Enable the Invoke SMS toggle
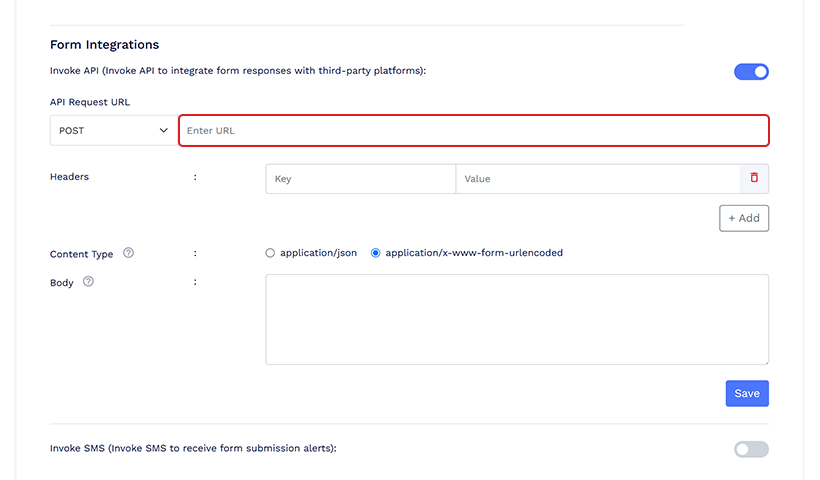Viewport: 820px width, 480px height. pyautogui.click(x=751, y=449)
